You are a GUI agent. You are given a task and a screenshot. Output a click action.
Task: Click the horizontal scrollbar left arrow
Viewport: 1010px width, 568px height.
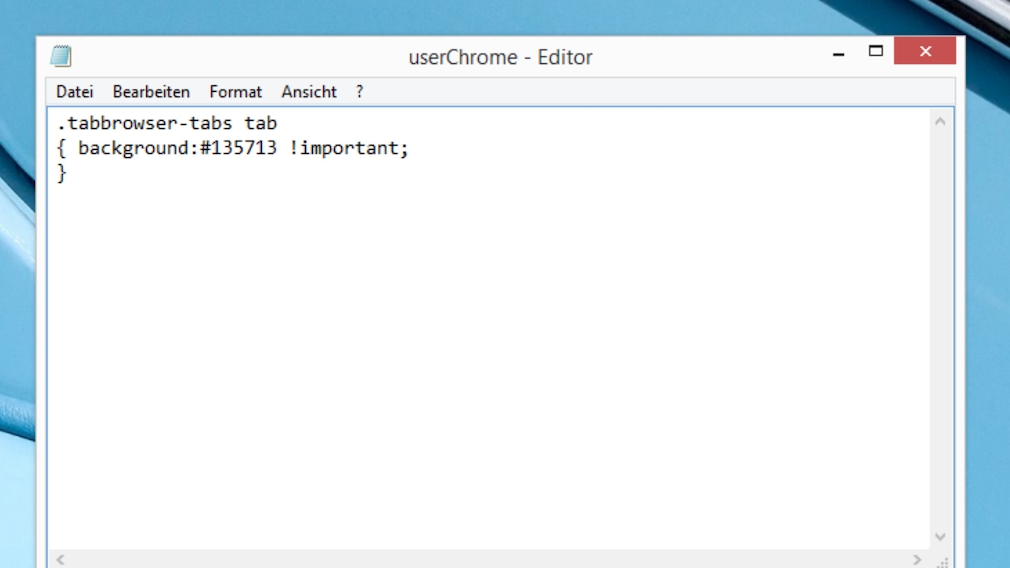(x=59, y=560)
